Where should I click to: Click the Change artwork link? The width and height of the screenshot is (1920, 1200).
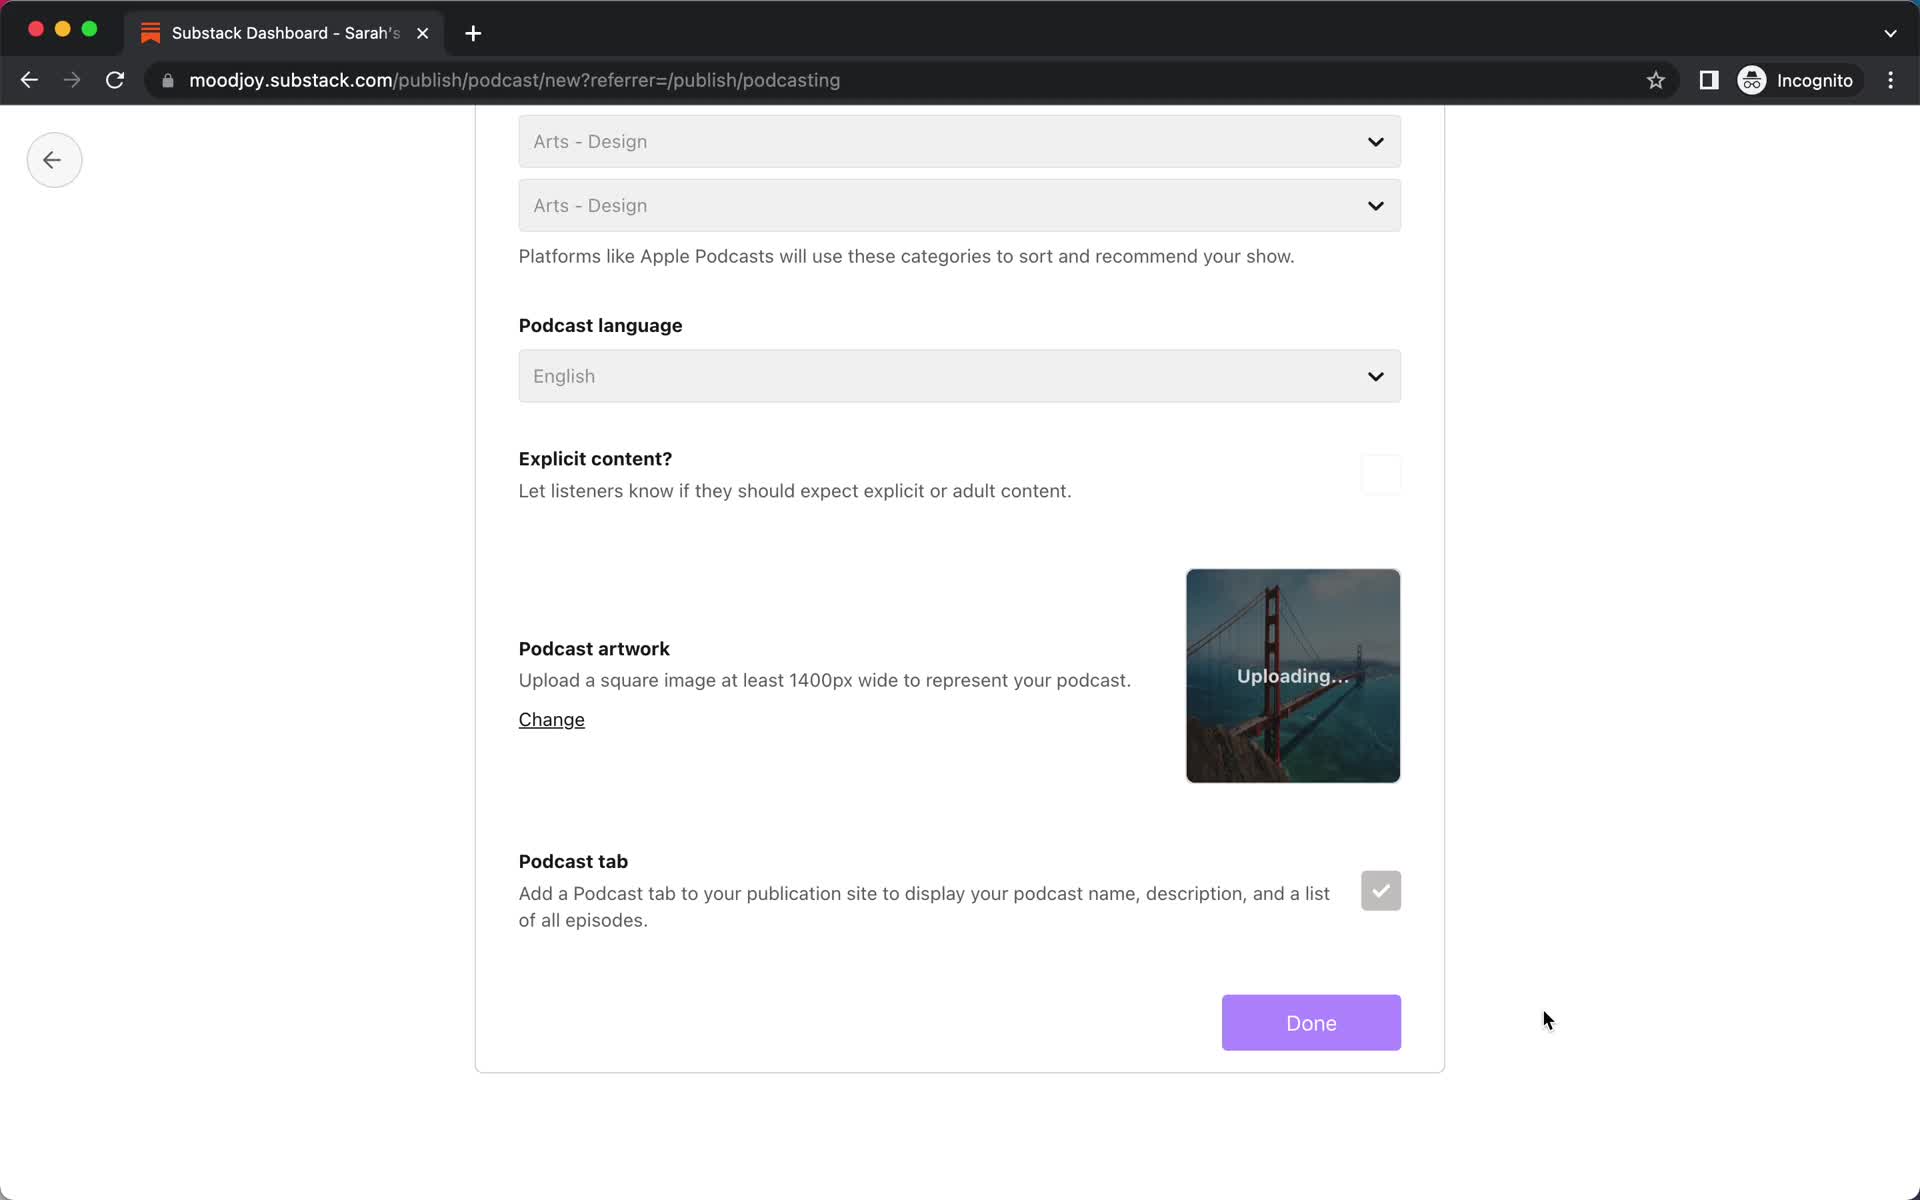click(550, 719)
